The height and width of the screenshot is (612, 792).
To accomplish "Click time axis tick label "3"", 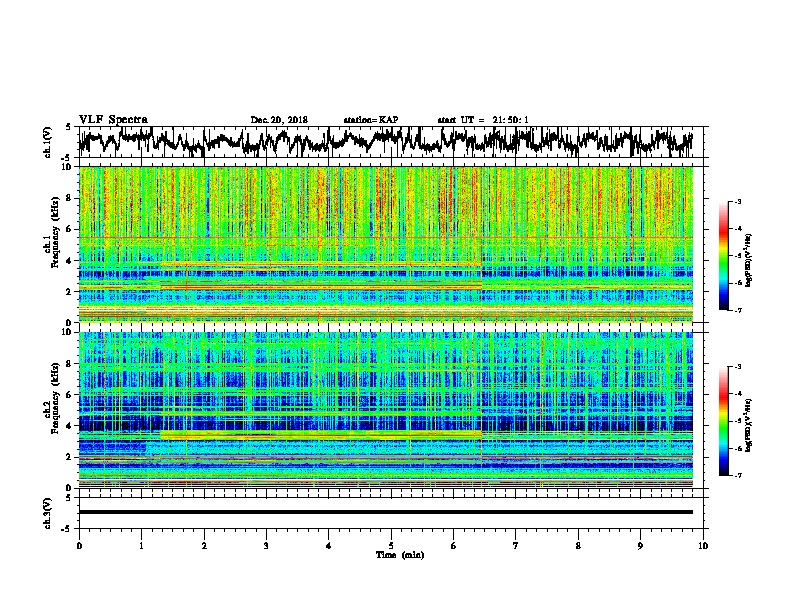I will click(266, 546).
